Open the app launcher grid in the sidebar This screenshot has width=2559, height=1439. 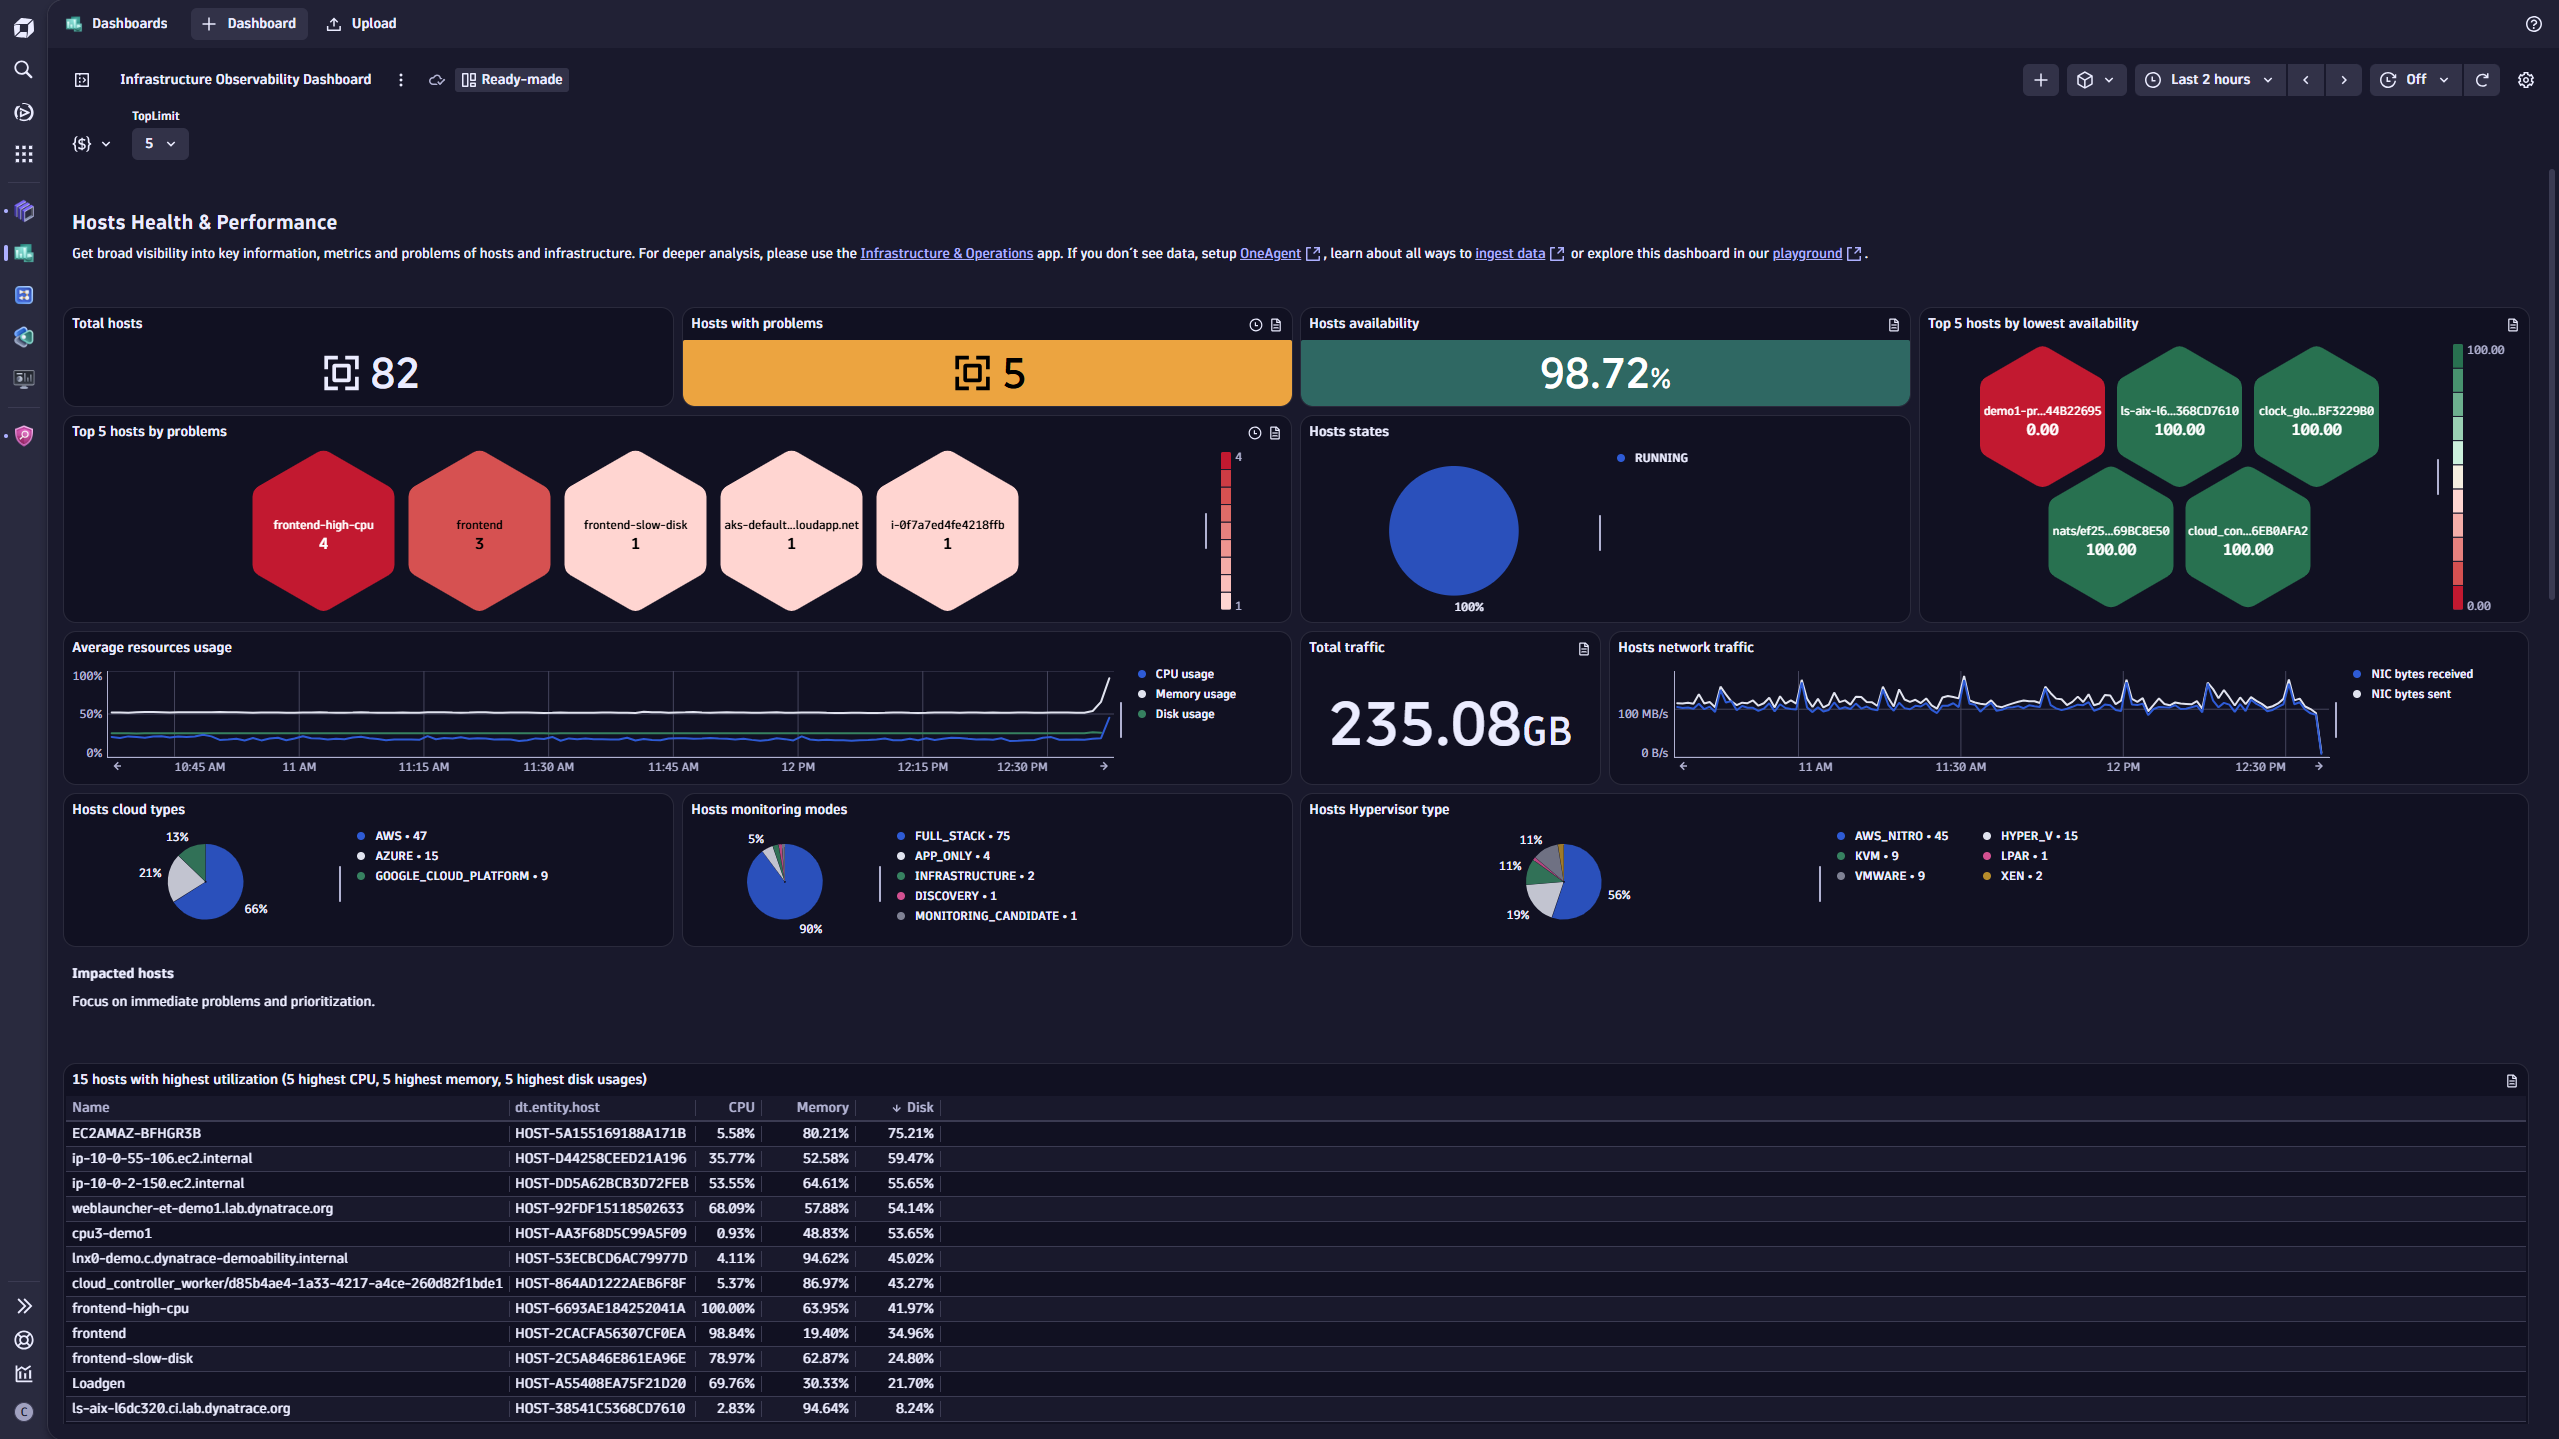pos(24,153)
